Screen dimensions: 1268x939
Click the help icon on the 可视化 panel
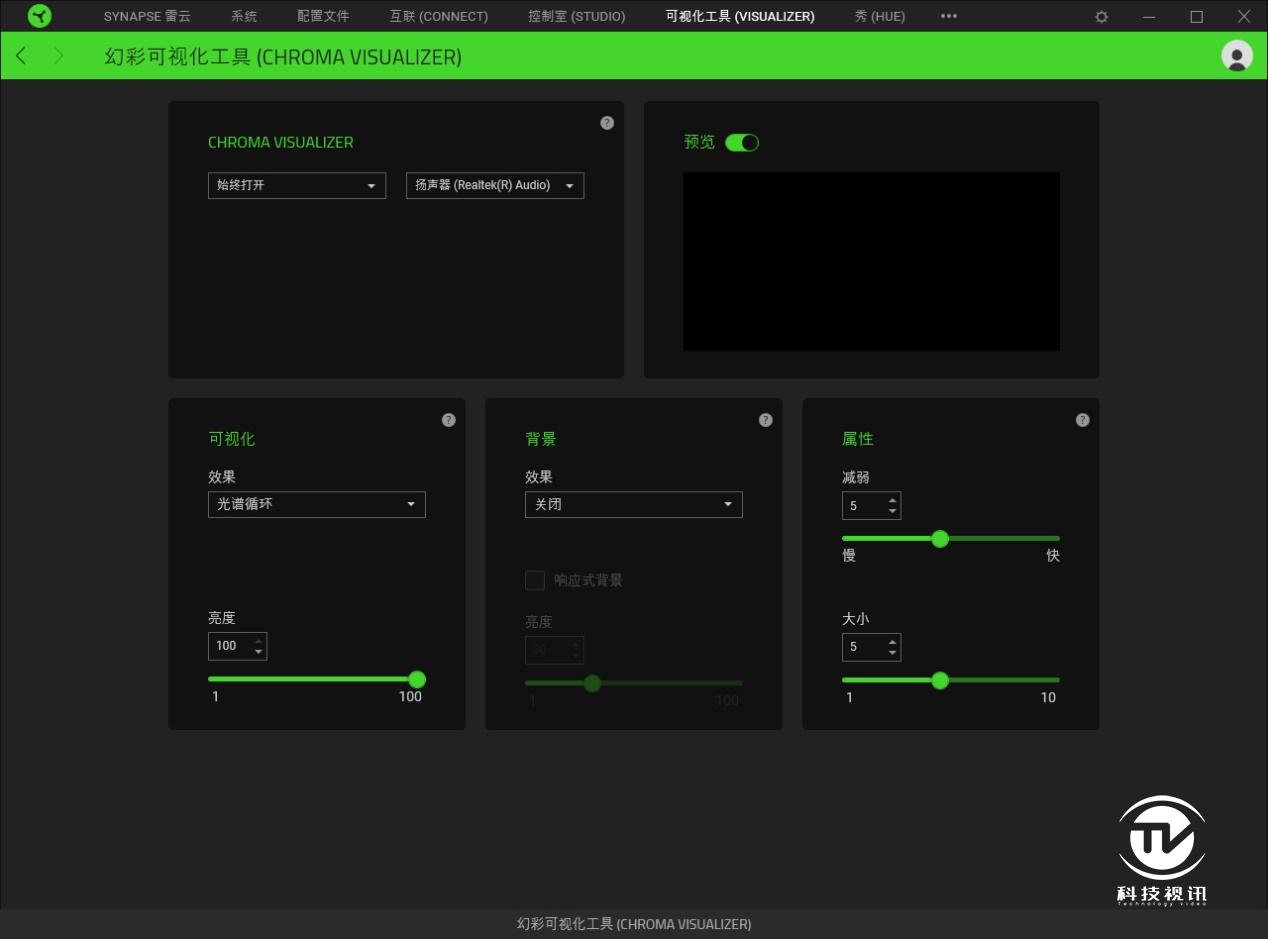(x=449, y=420)
